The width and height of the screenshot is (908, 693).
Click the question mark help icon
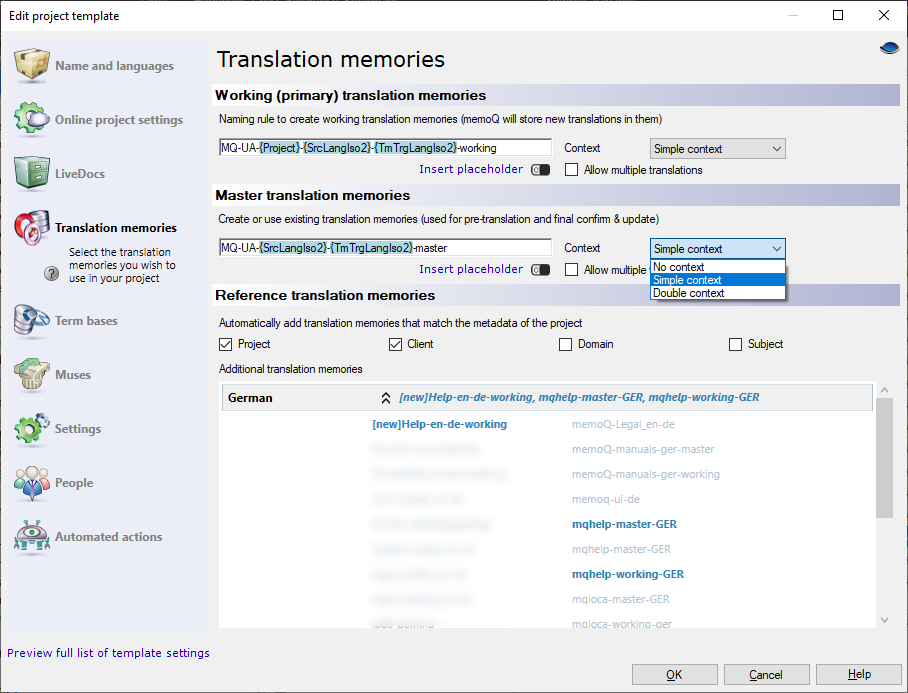pos(52,273)
